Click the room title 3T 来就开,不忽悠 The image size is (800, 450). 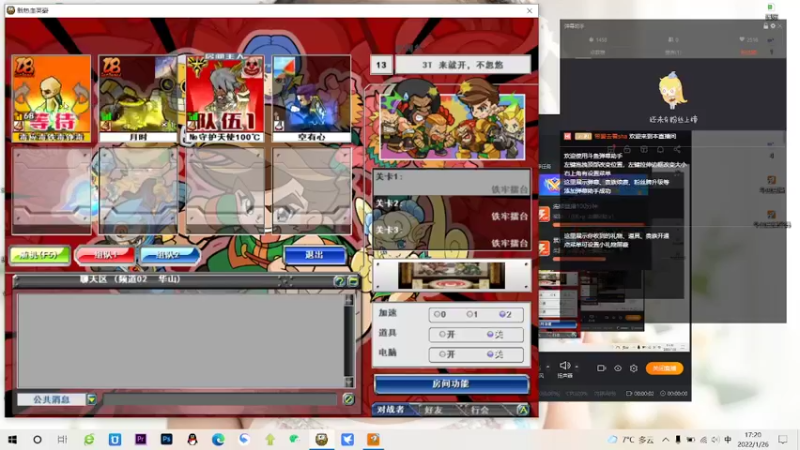point(463,65)
